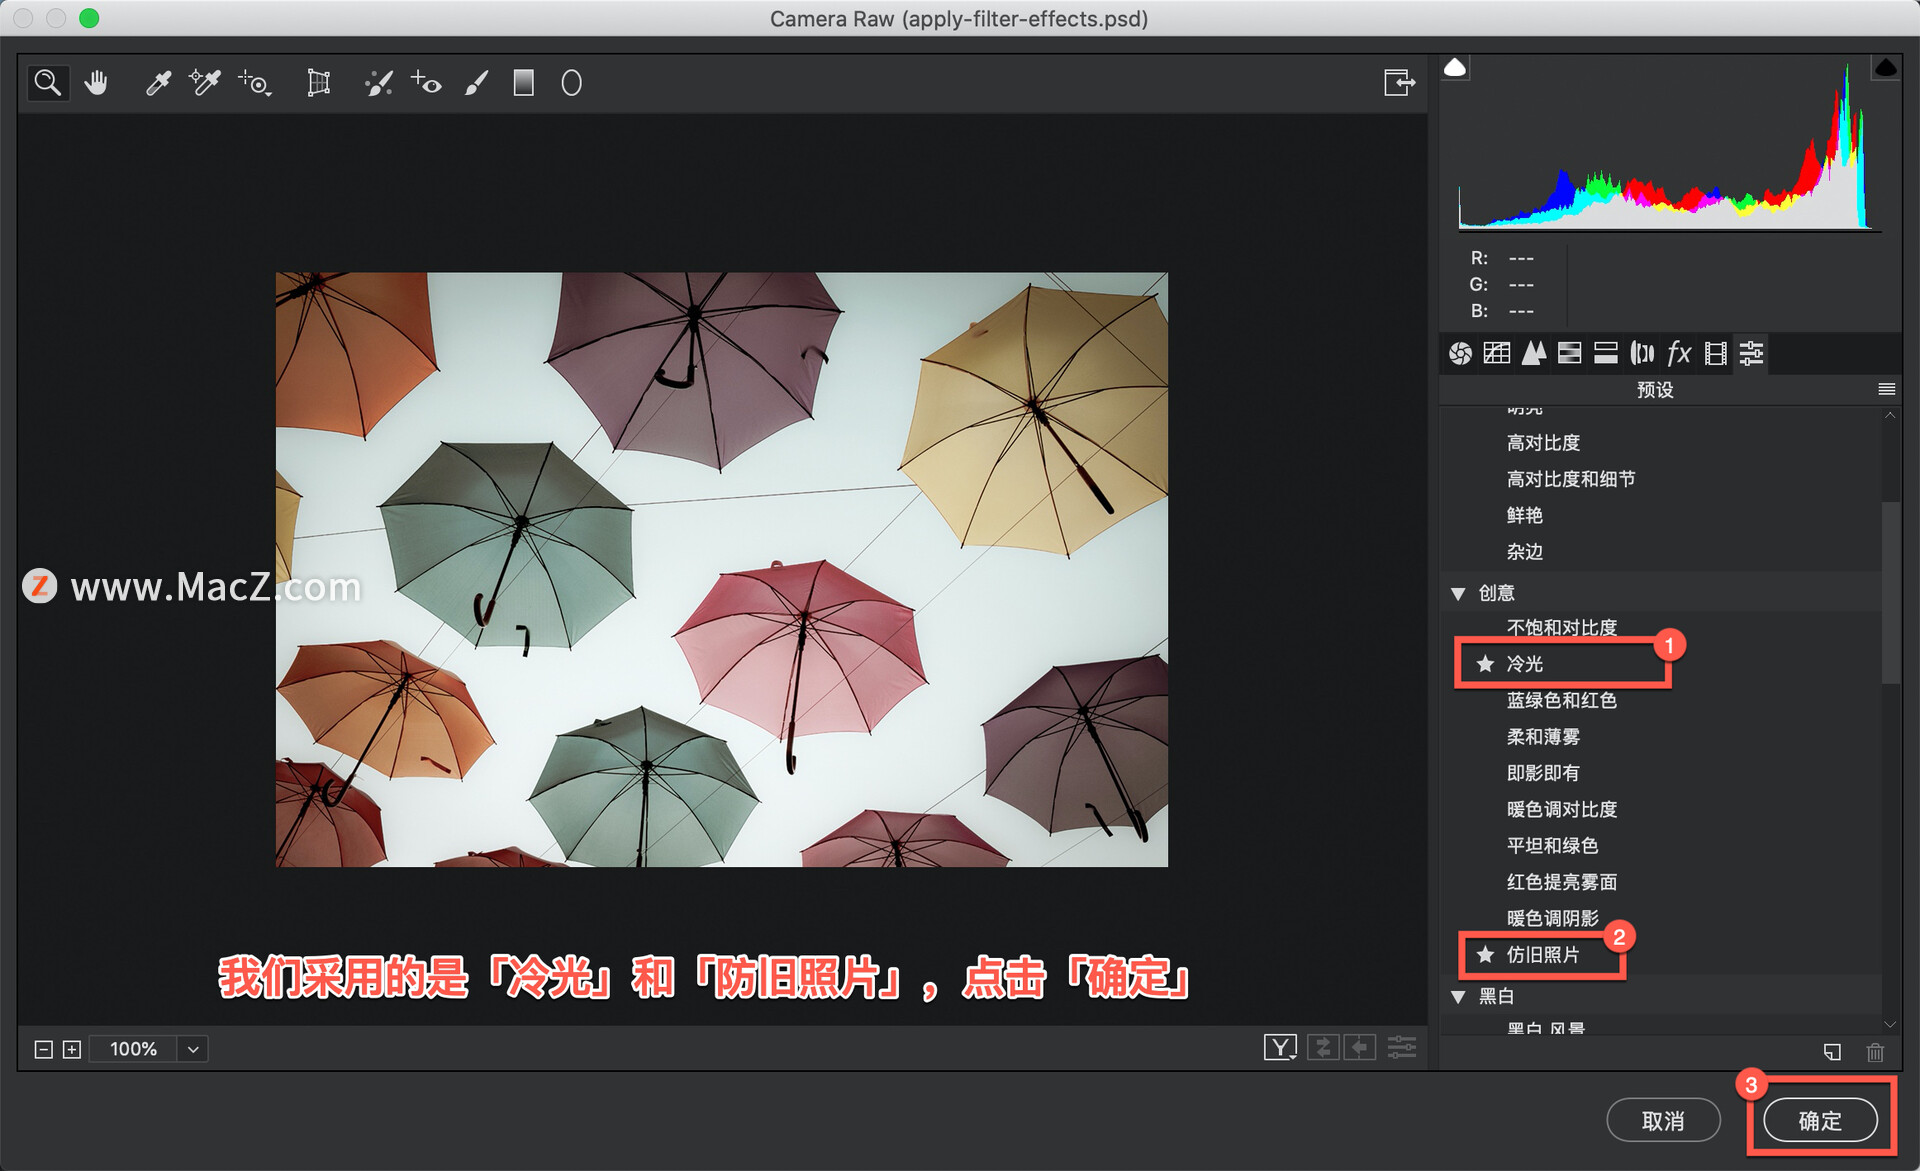
Task: Collapse the 创意 preset group
Action: click(1458, 594)
